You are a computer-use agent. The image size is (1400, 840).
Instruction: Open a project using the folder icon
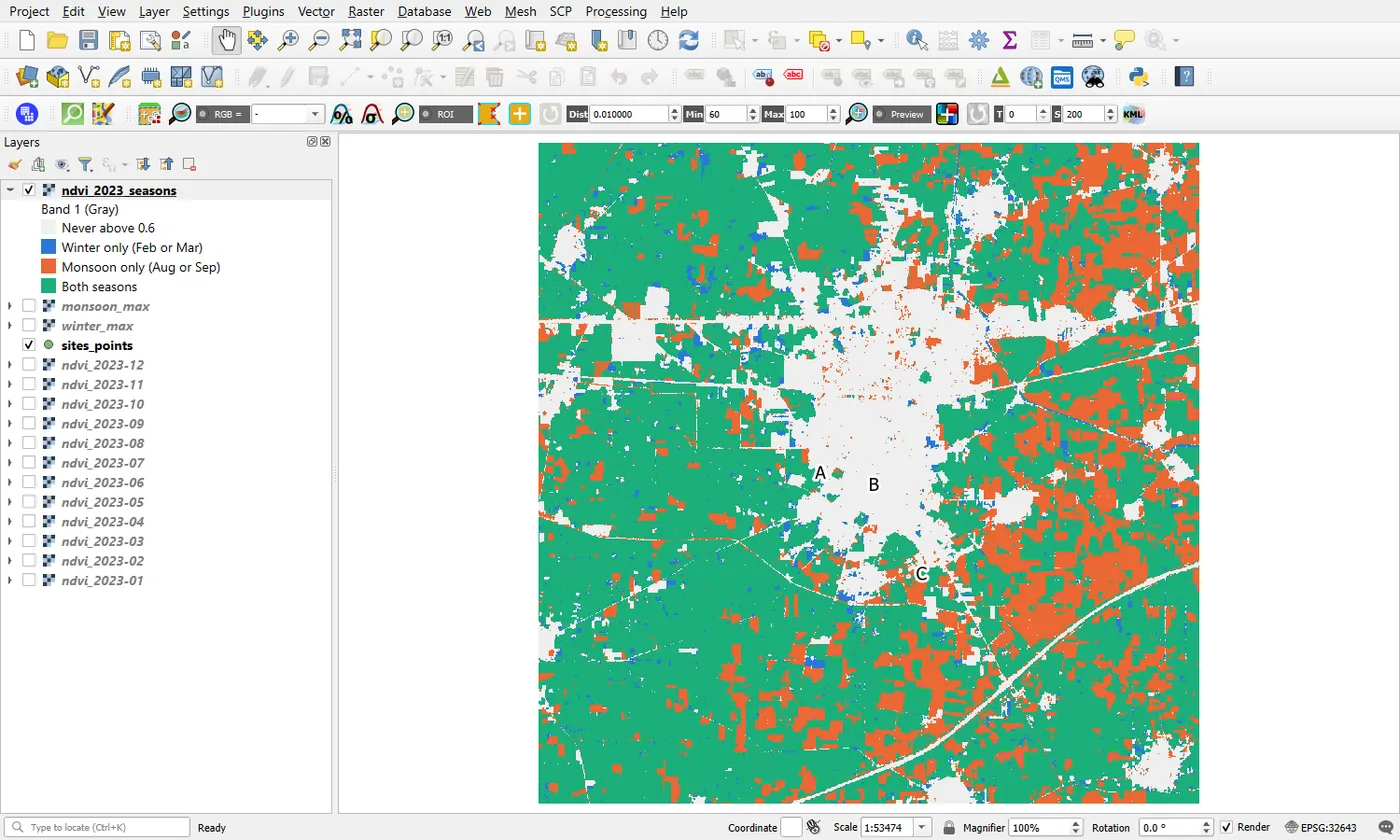(57, 40)
